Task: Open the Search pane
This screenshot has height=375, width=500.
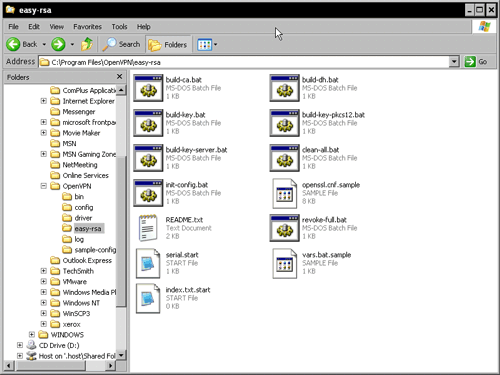Action: tap(121, 44)
